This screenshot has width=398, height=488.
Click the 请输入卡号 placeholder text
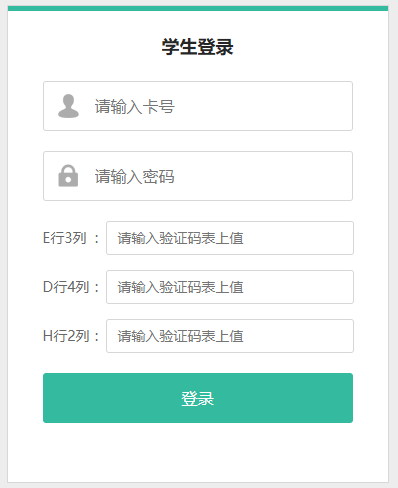pyautogui.click(x=135, y=107)
